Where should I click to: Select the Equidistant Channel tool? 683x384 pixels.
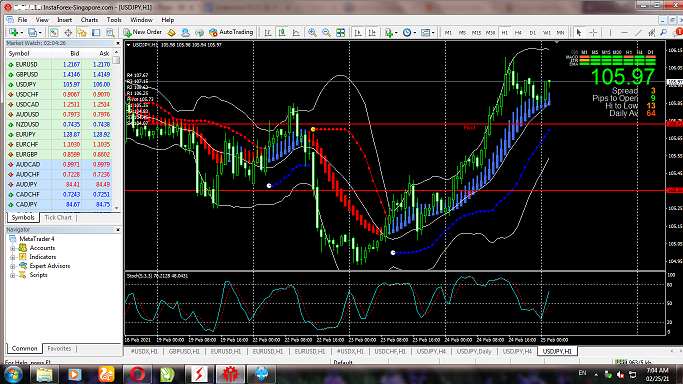pos(652,33)
